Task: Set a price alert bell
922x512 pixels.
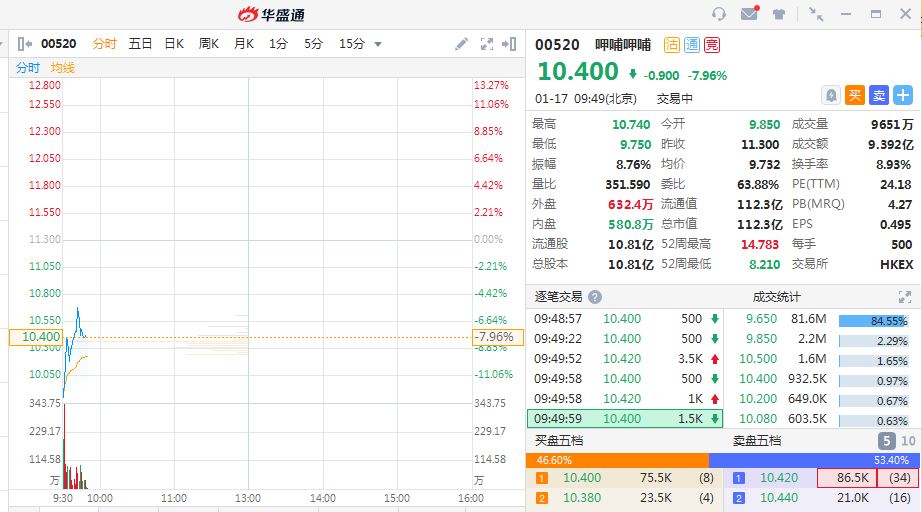Action: tap(831, 95)
